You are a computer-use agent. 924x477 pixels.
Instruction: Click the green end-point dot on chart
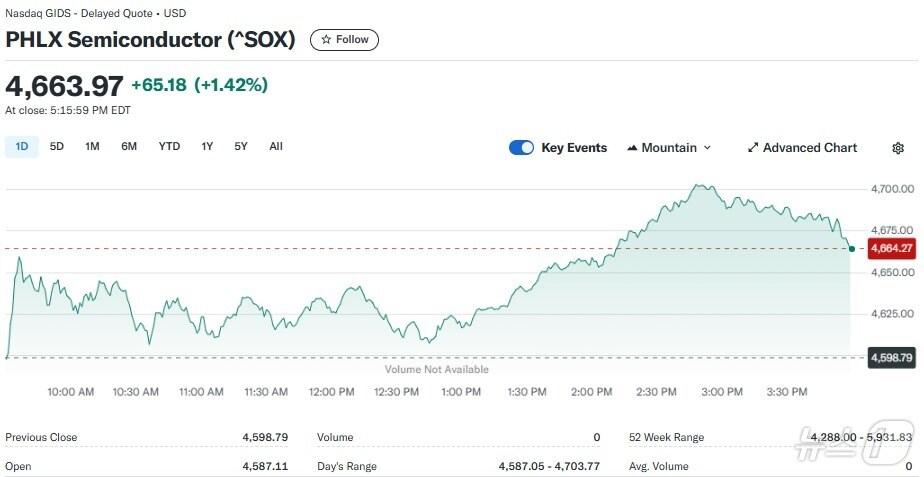851,248
